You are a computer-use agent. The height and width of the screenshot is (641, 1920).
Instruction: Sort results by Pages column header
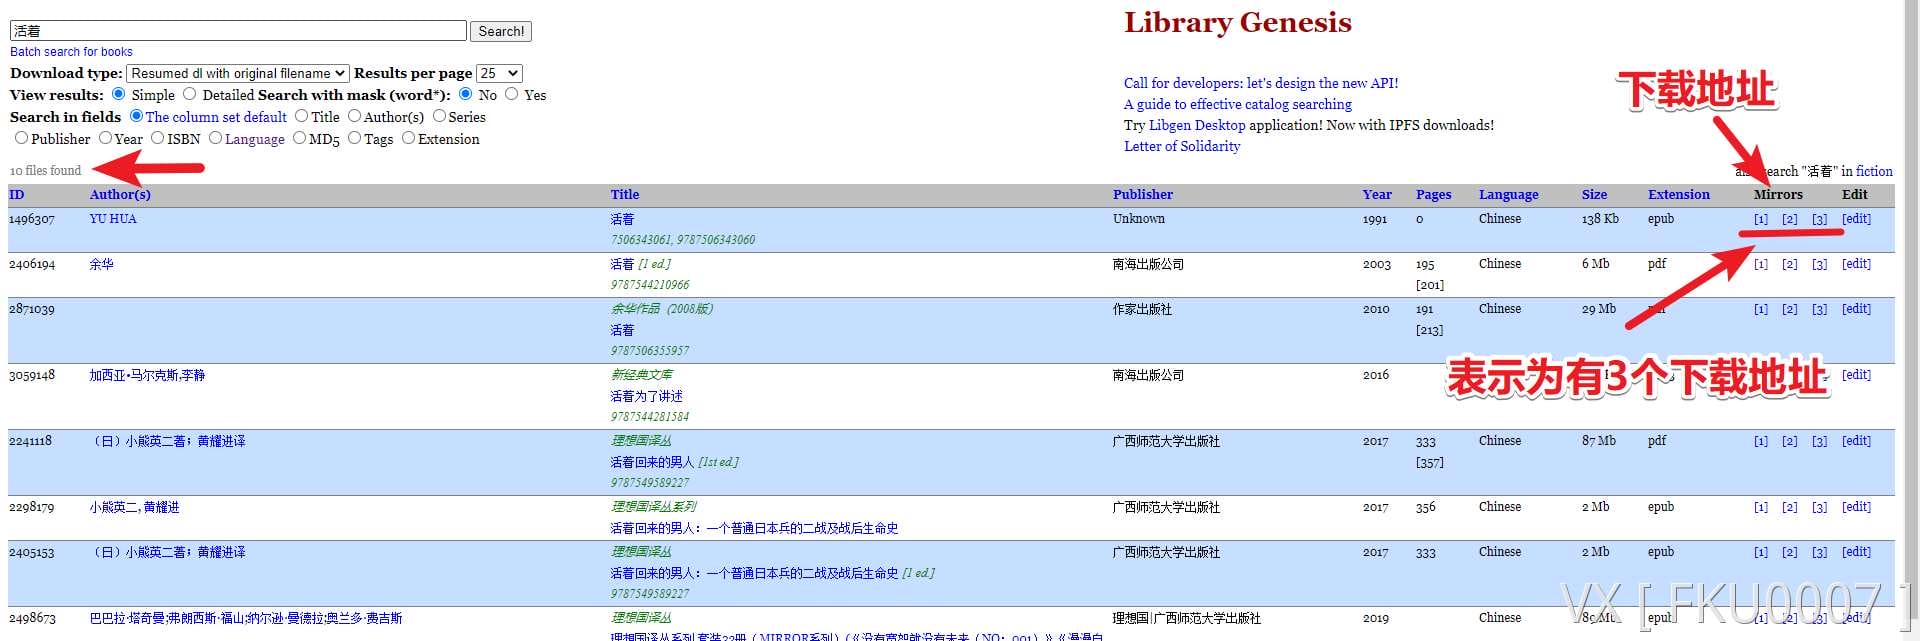coord(1434,194)
